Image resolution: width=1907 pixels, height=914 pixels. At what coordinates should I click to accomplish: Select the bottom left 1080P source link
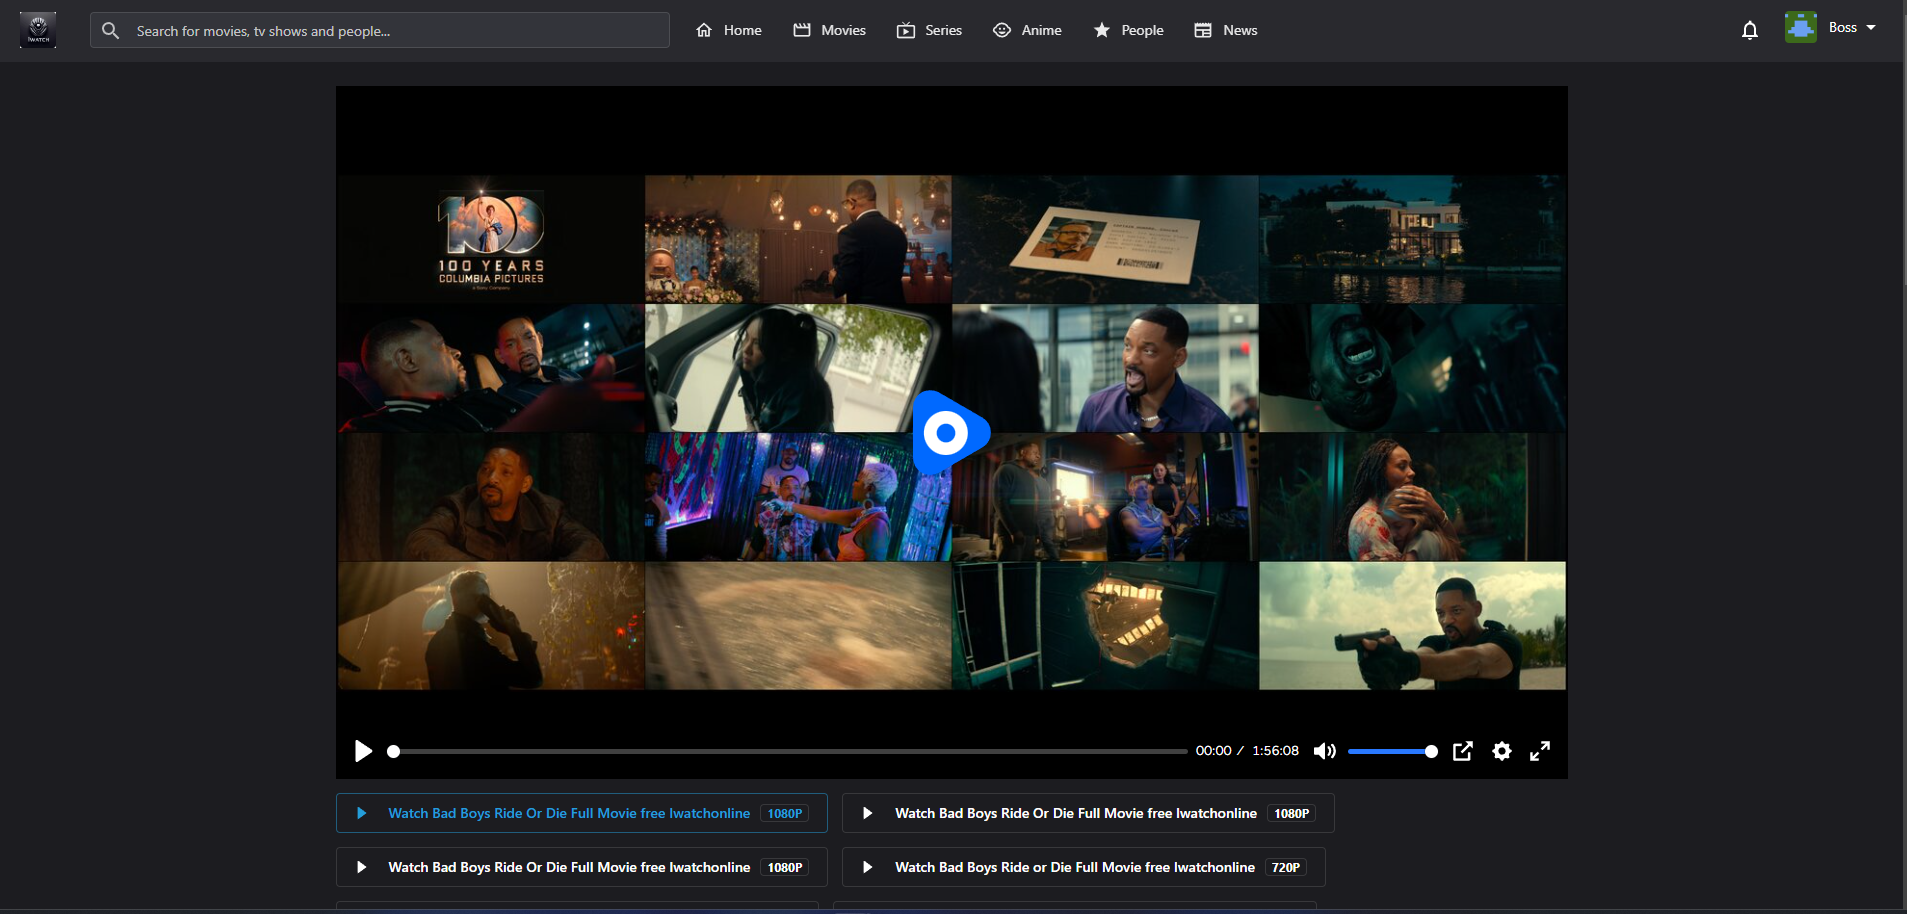tap(582, 867)
